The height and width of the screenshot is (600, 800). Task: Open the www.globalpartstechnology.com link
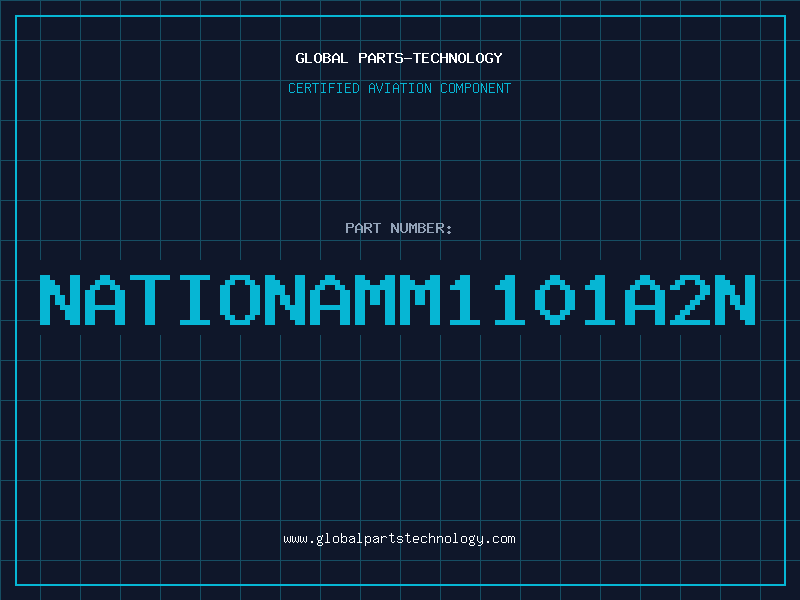tap(399, 539)
